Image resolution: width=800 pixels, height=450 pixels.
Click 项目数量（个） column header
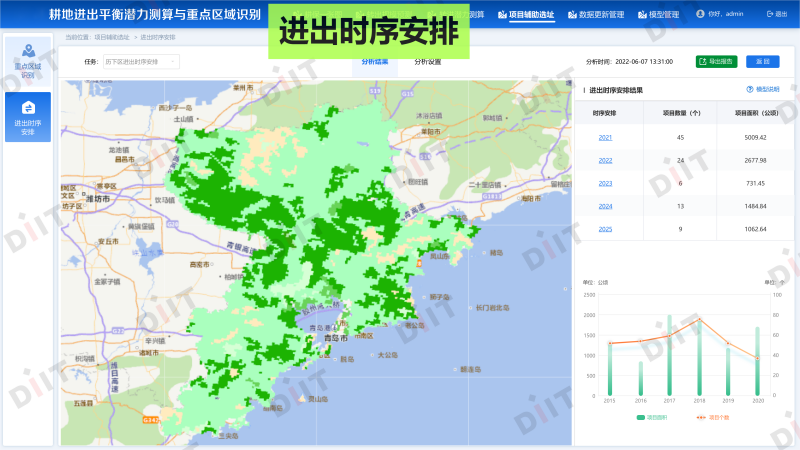pos(681,113)
